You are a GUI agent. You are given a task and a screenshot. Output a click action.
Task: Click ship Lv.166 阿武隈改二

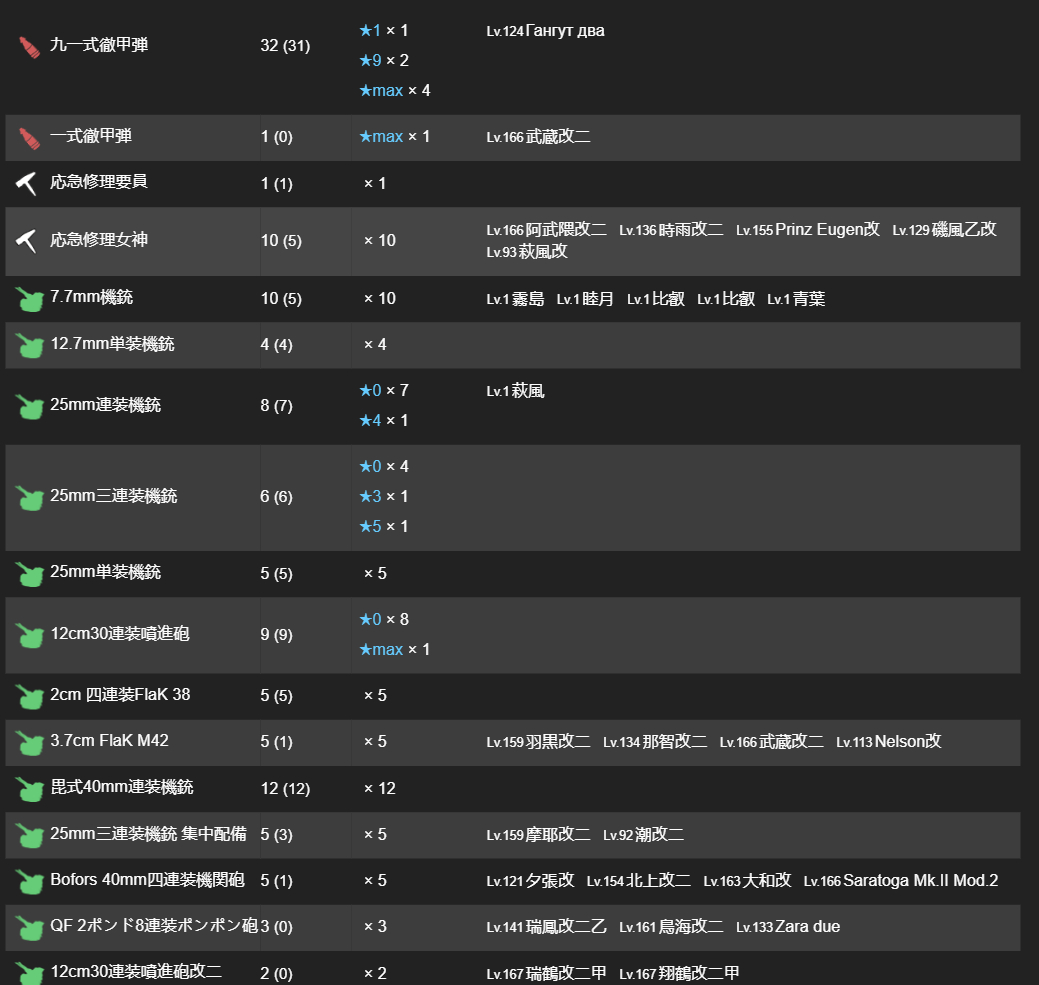(546, 230)
